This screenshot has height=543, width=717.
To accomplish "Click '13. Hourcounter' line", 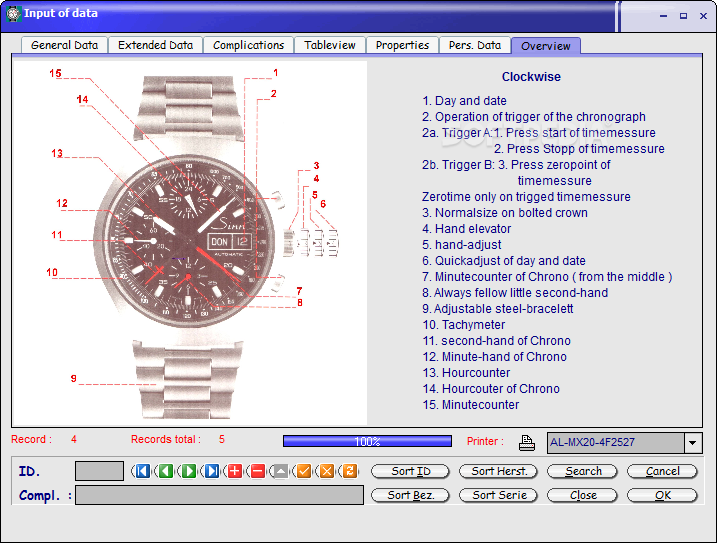I will click(466, 373).
